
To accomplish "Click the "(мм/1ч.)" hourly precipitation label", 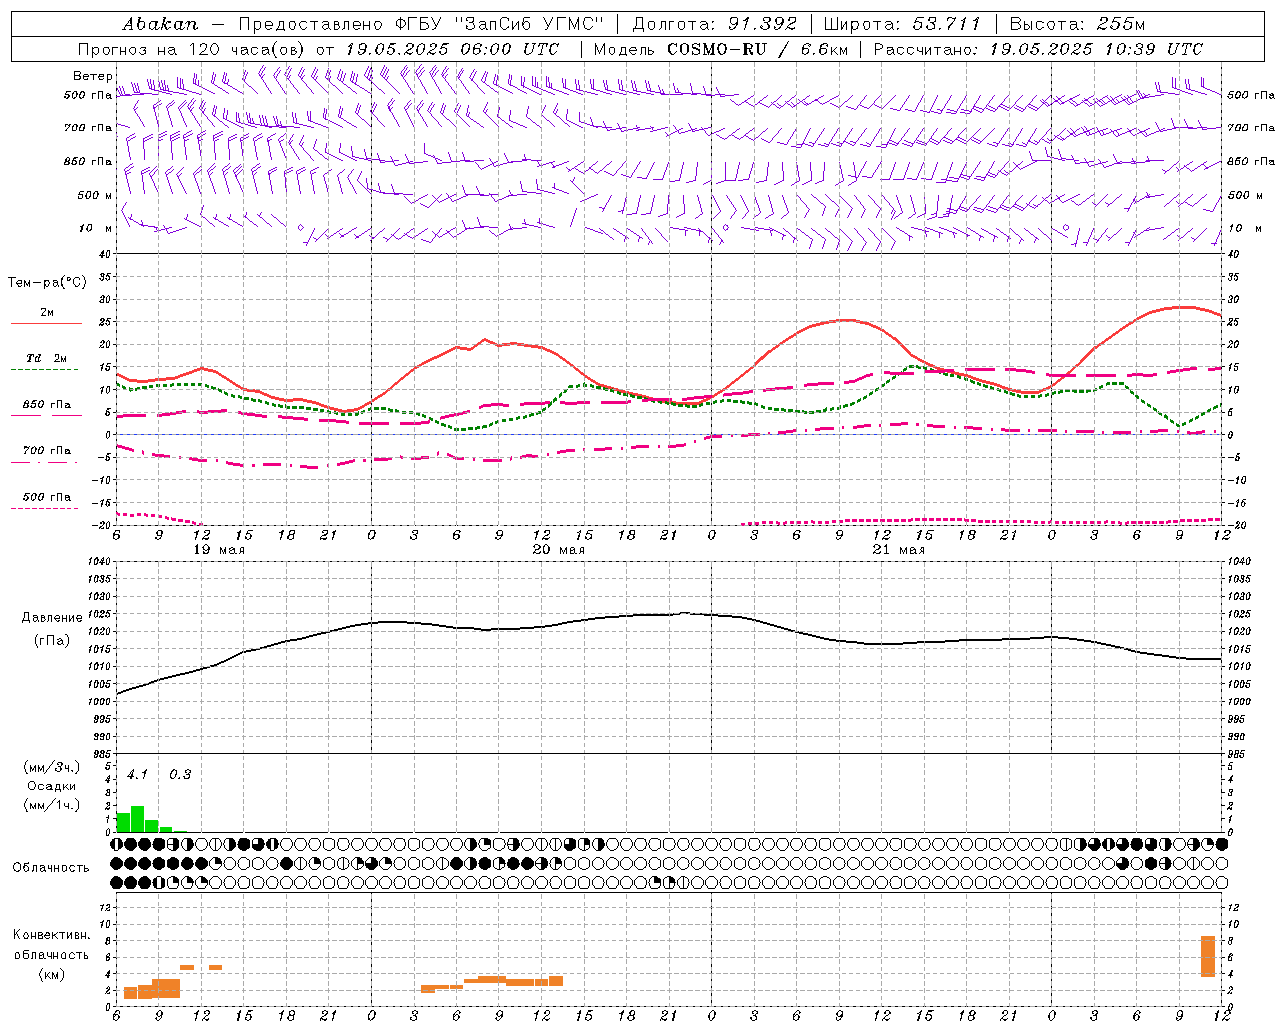I will [x=52, y=805].
